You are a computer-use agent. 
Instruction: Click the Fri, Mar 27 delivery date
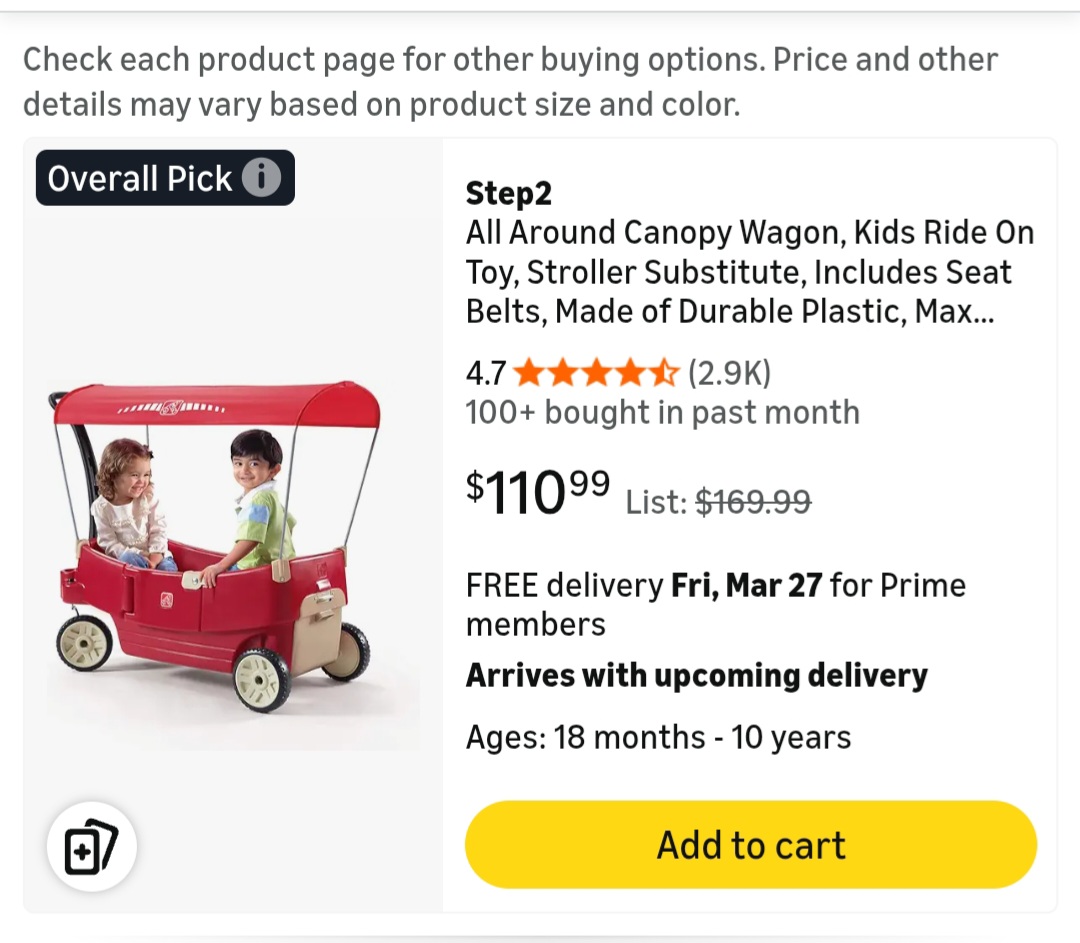pos(746,585)
